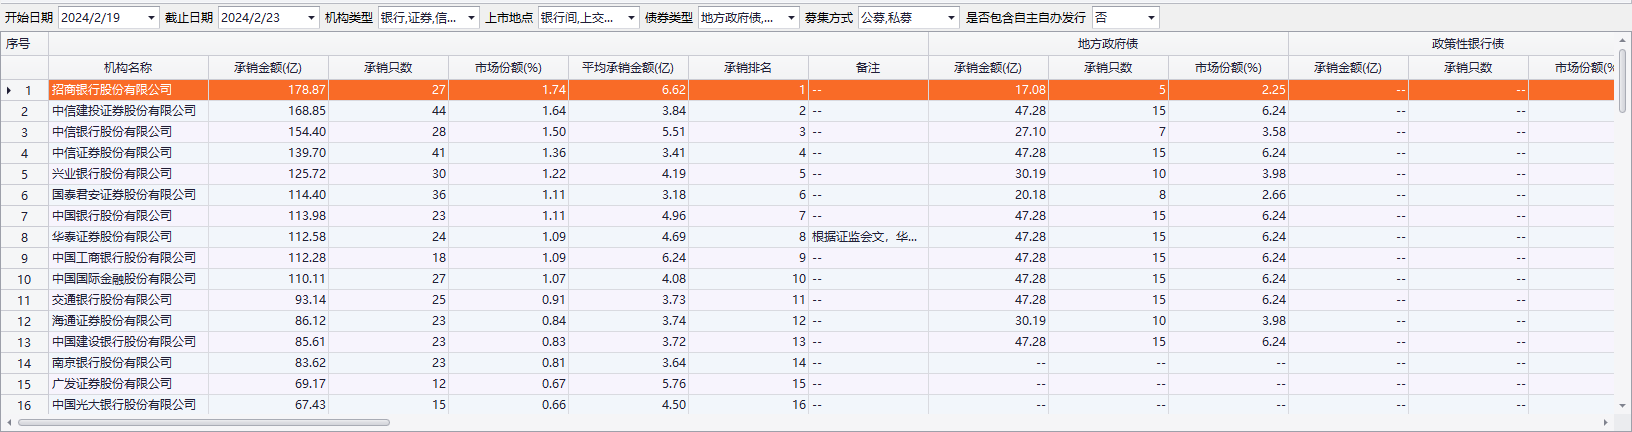Sort by the 机构名称 column header

(x=128, y=68)
